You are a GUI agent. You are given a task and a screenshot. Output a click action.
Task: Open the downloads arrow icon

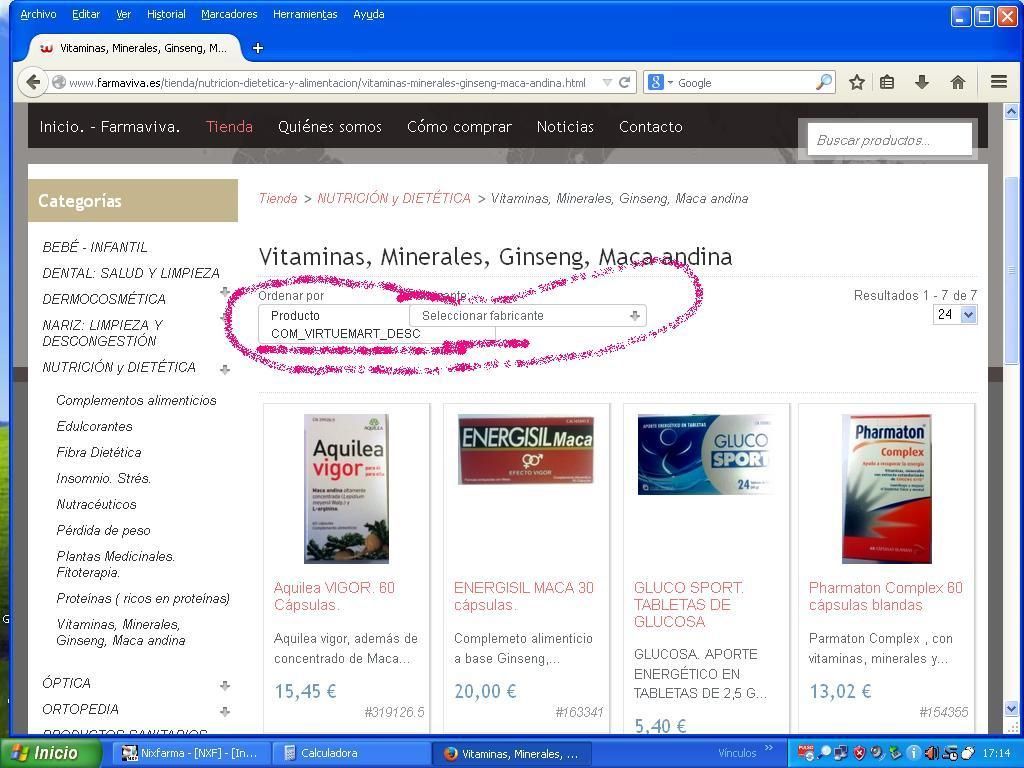[x=921, y=82]
